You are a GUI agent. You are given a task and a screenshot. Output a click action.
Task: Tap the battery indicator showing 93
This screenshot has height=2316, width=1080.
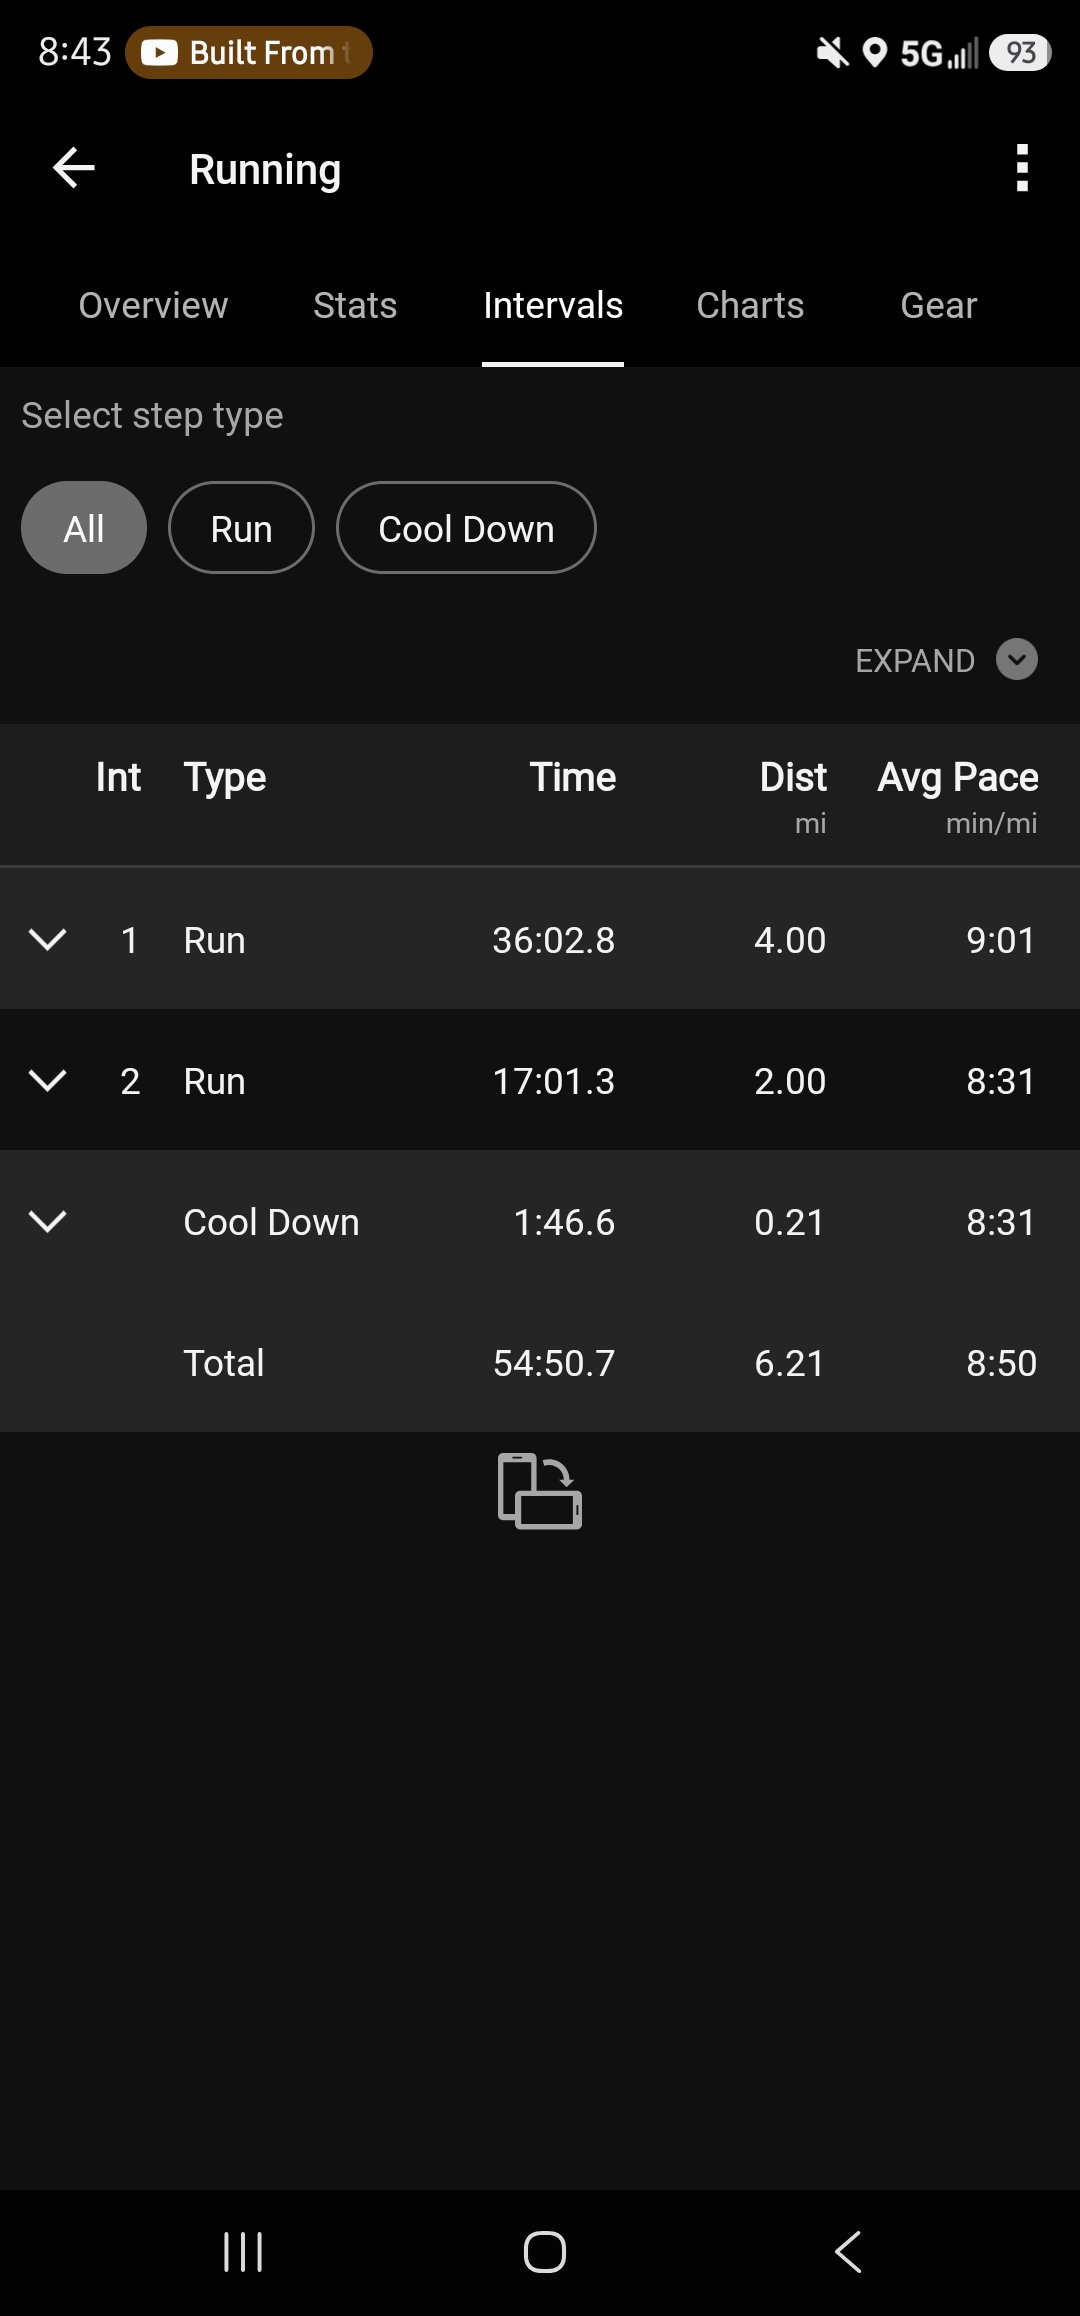click(x=1020, y=52)
